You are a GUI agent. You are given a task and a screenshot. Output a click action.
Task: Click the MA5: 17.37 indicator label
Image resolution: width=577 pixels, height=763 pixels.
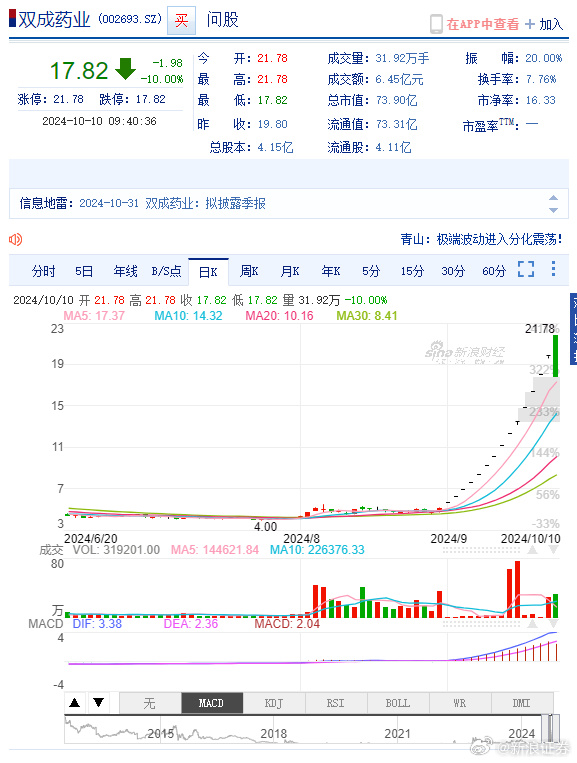click(94, 316)
